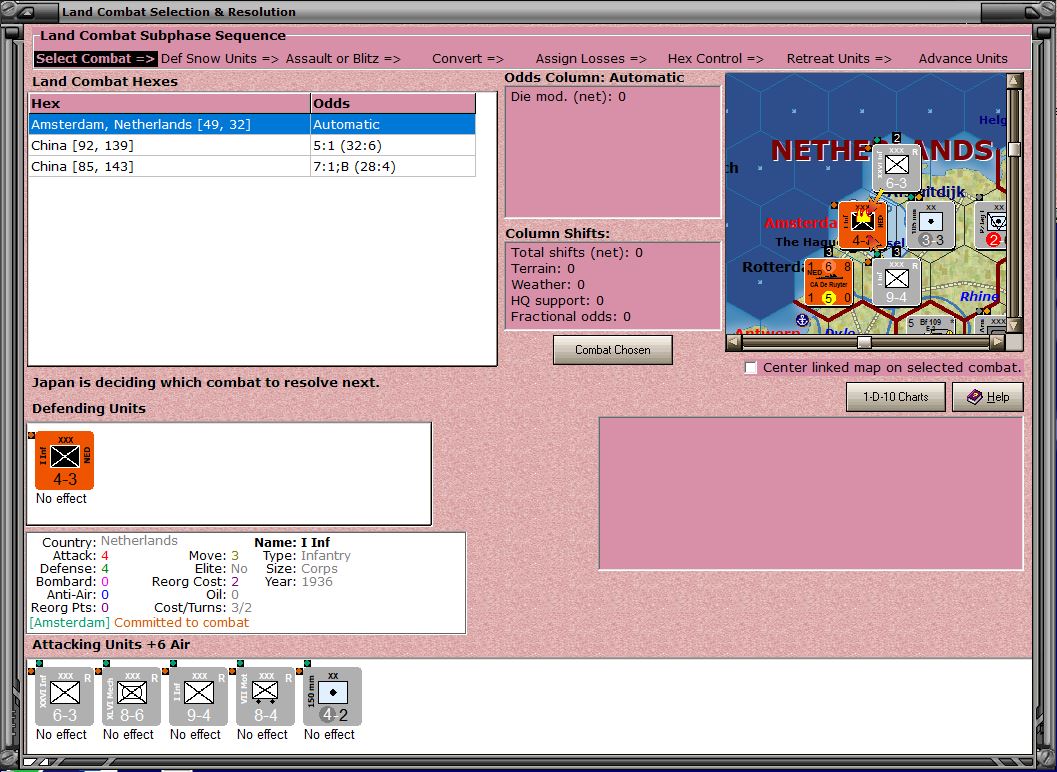Click paratroop counter with red 2 on map

[x=991, y=226]
